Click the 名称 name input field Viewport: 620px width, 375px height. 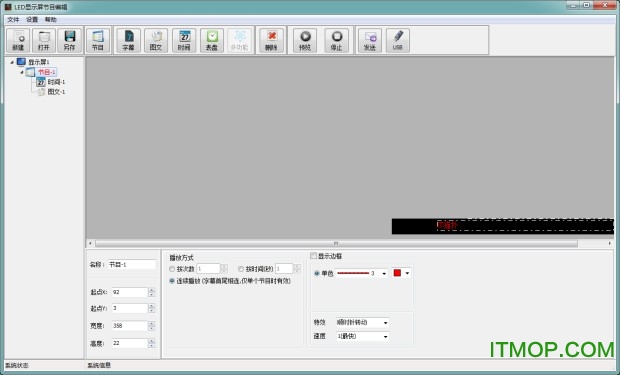132,265
